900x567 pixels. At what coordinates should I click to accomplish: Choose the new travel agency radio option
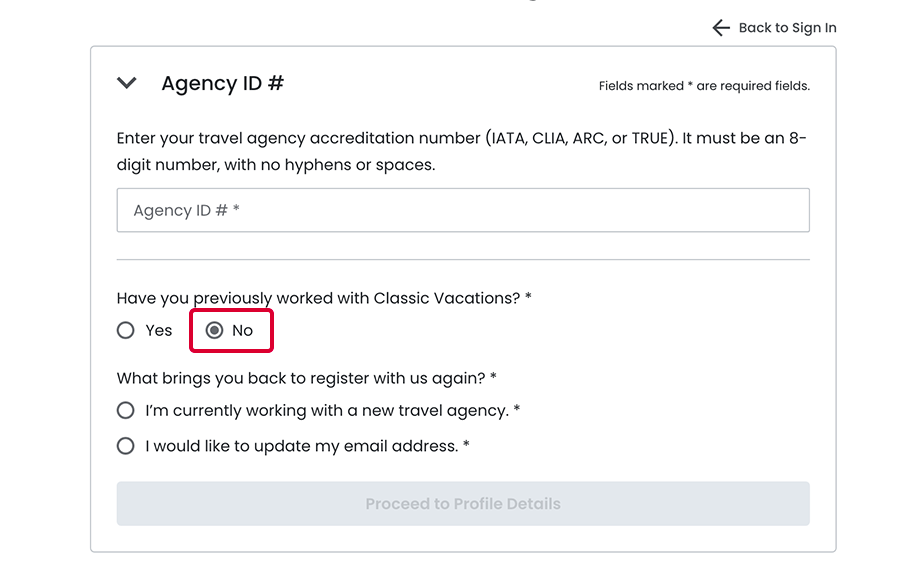coord(126,410)
